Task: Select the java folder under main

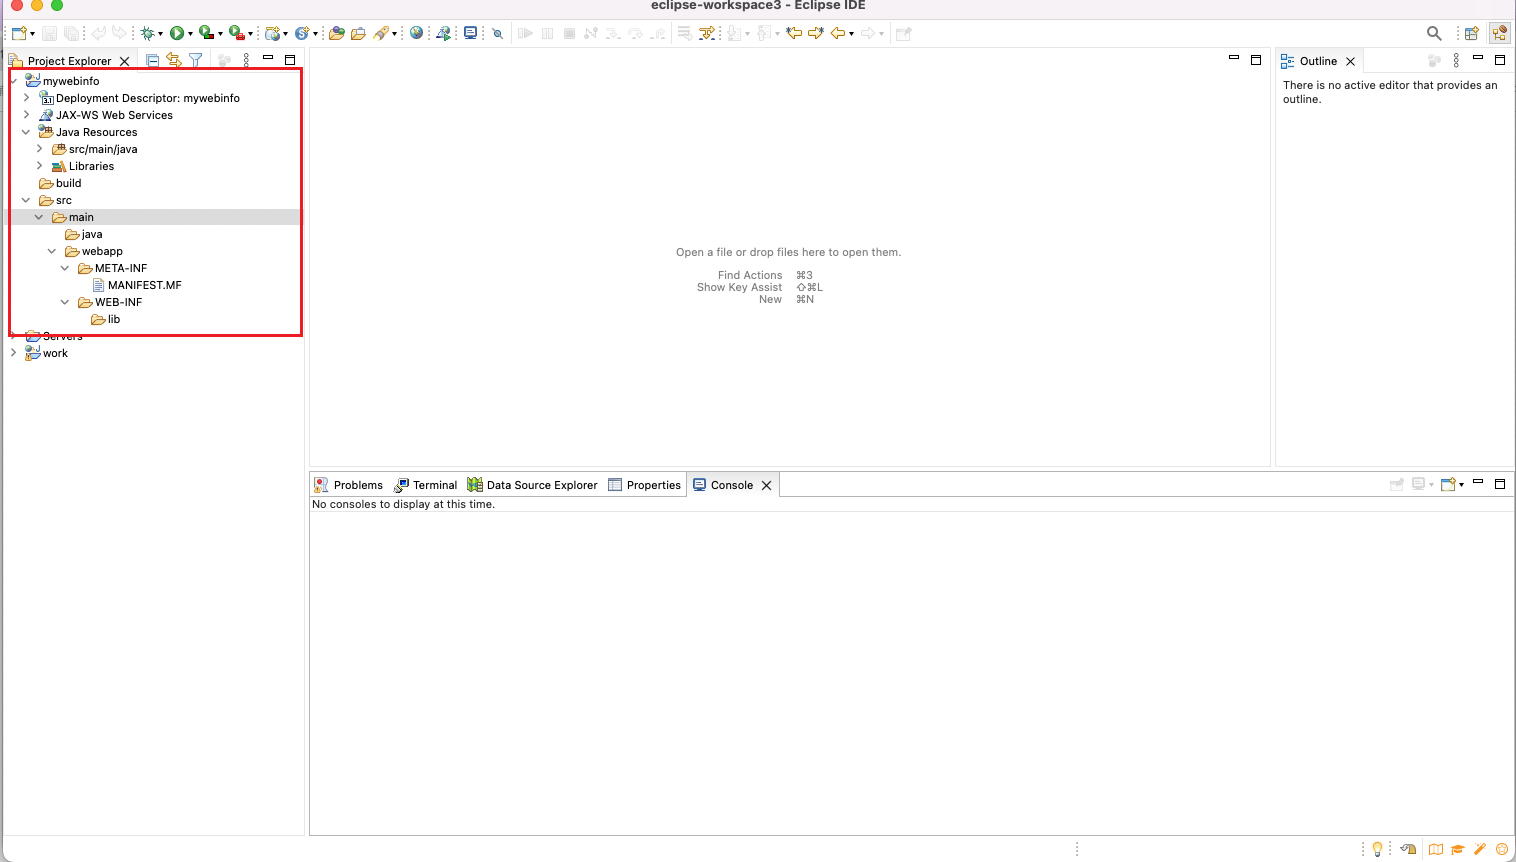Action: point(84,234)
